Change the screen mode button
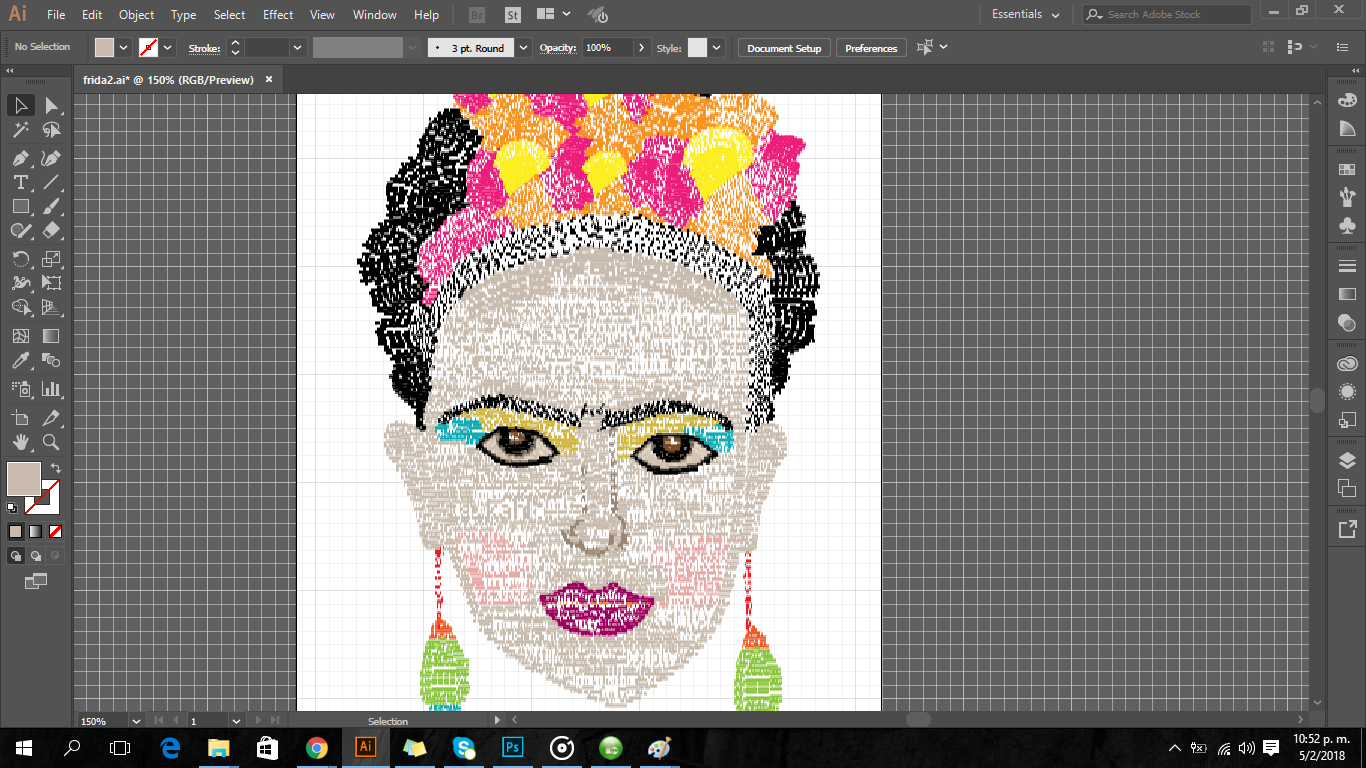Image resolution: width=1366 pixels, height=768 pixels. [36, 580]
